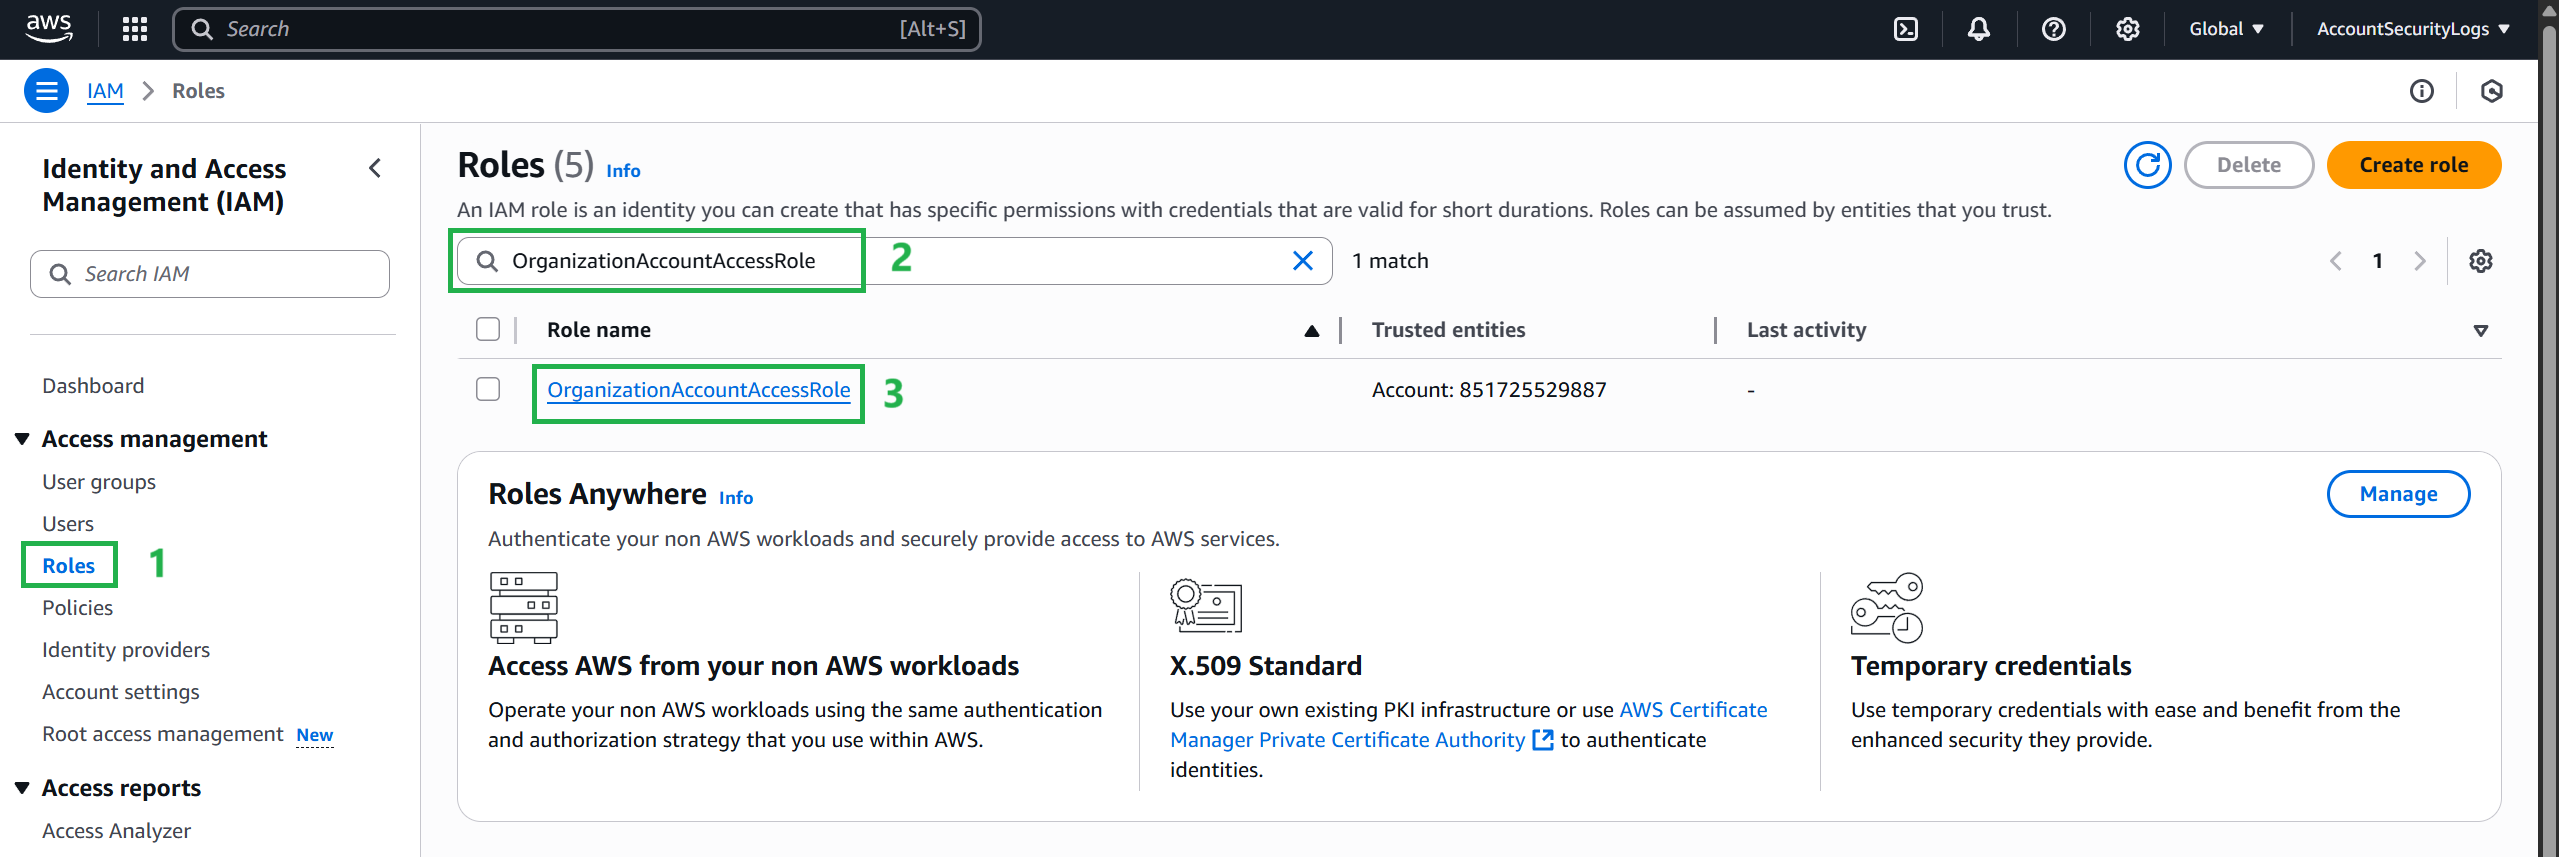Select the OrganizationAccountAccessRole row checkbox
2559x857 pixels.
(488, 389)
